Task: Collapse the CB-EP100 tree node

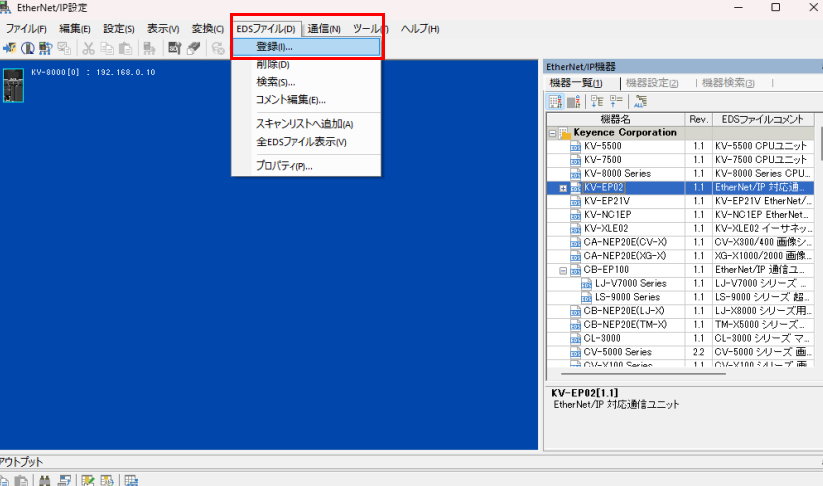Action: point(563,270)
